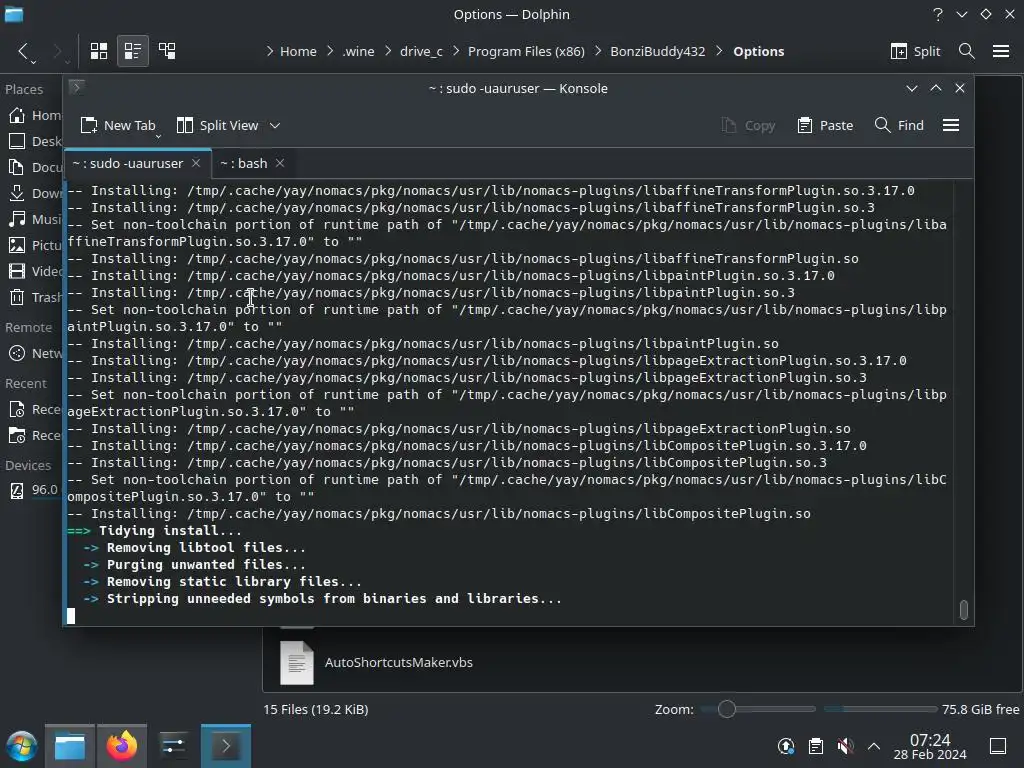Open Desktop in Places panel
Viewport: 1024px width, 768px height.
click(34, 141)
